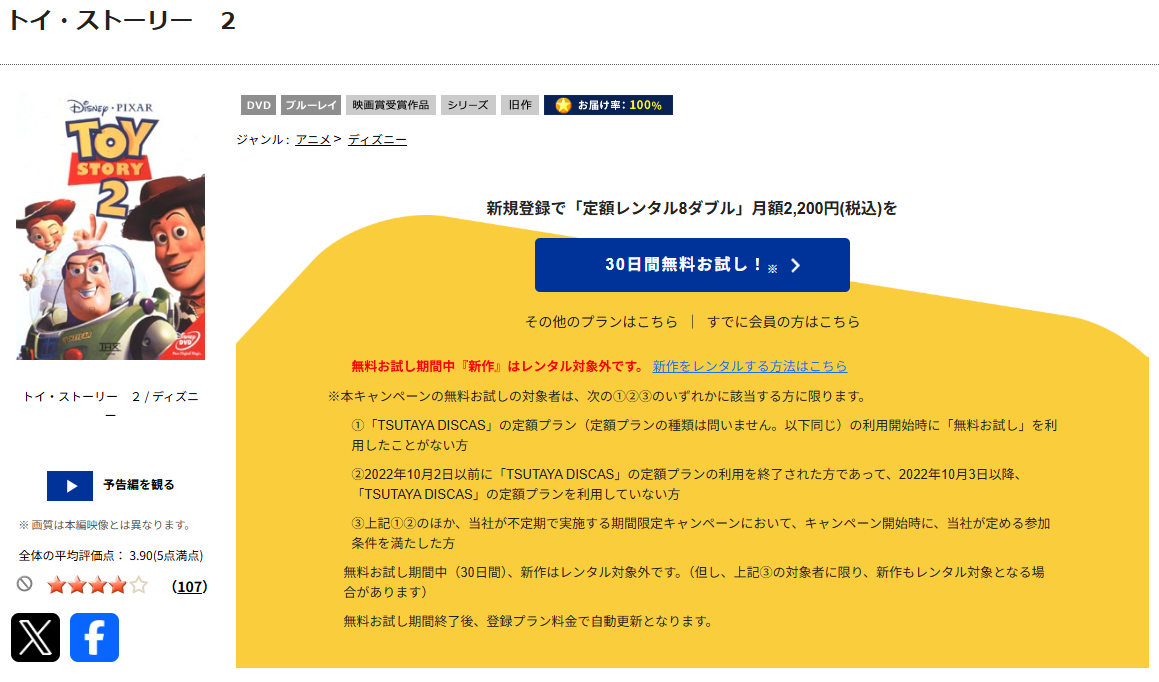Play the trailer with the 予告編を観る button
1159x682 pixels.
[110, 485]
